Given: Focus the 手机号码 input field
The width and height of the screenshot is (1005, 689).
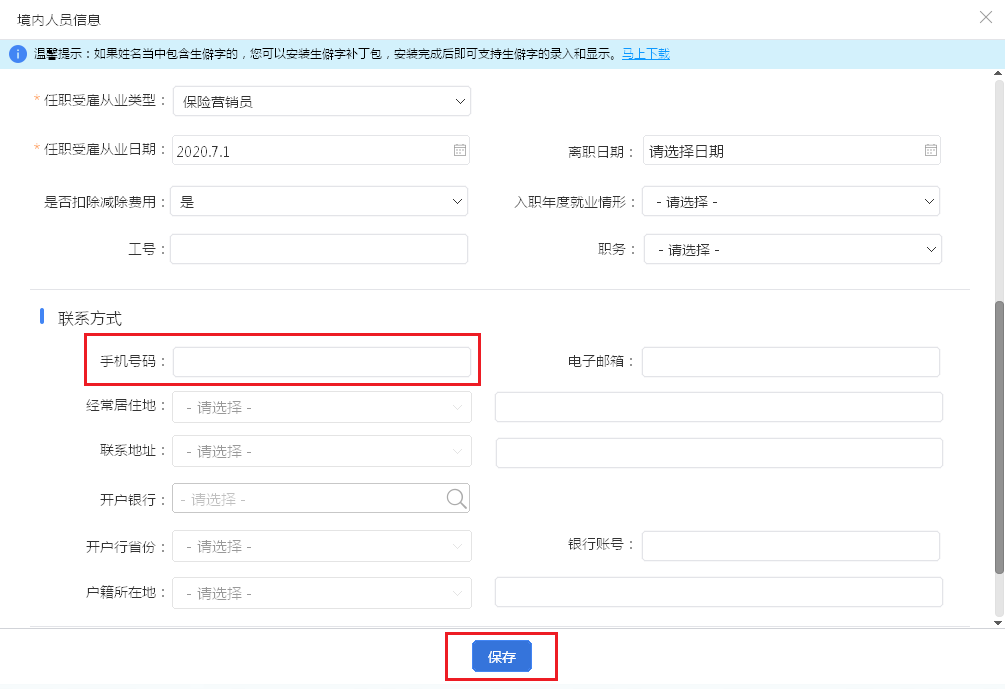Looking at the screenshot, I should [x=322, y=362].
